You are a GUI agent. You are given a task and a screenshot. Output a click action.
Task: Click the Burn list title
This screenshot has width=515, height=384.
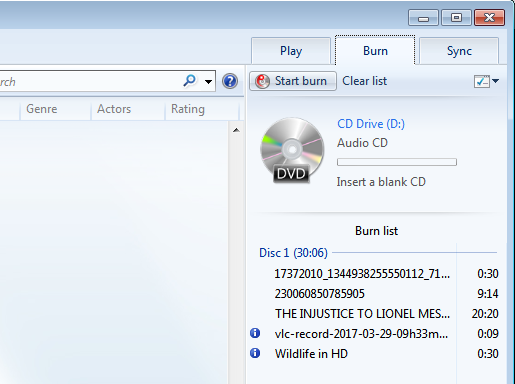tap(376, 231)
